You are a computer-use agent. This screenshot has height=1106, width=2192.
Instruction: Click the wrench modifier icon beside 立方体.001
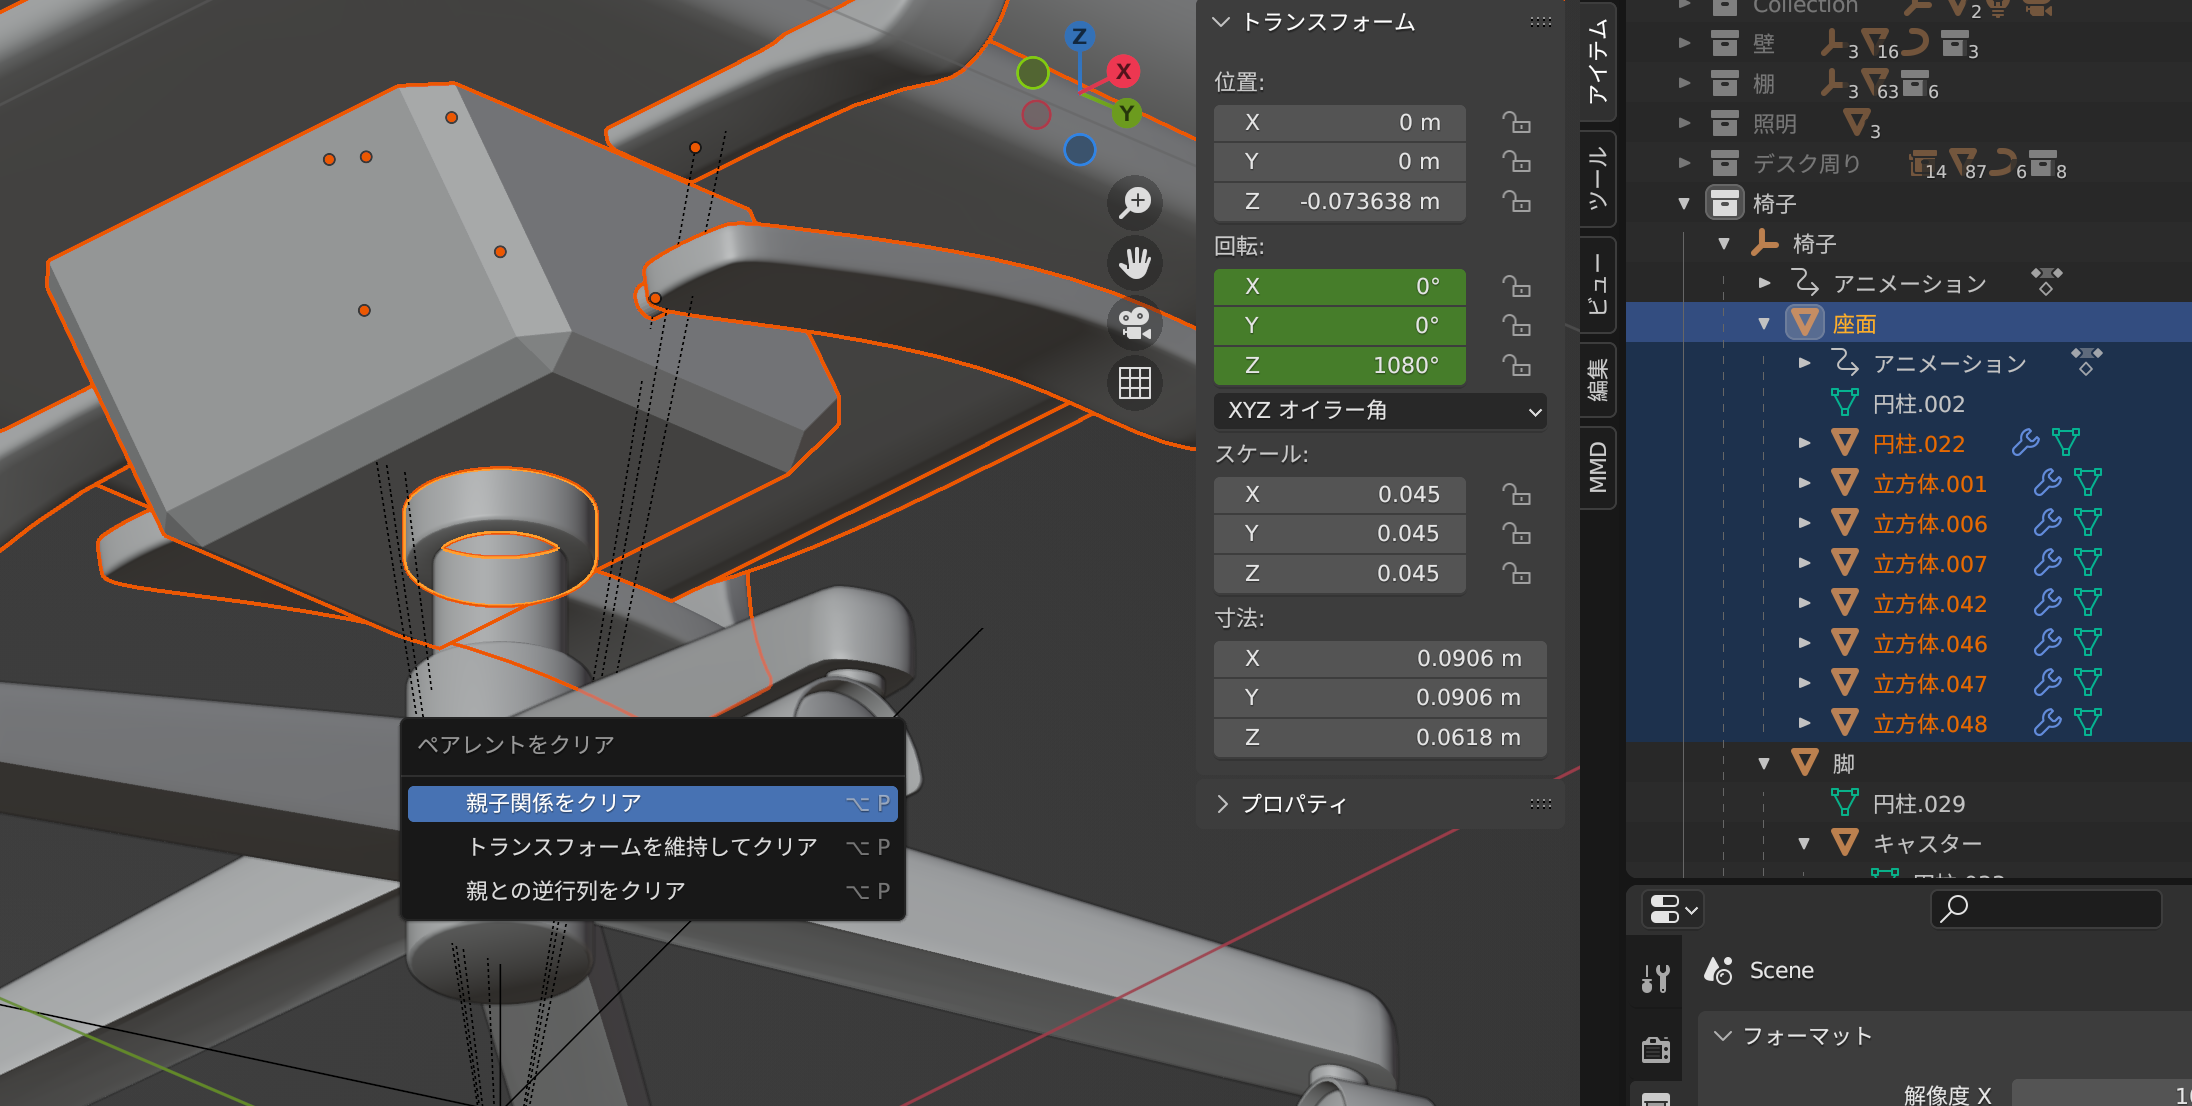click(x=2047, y=484)
